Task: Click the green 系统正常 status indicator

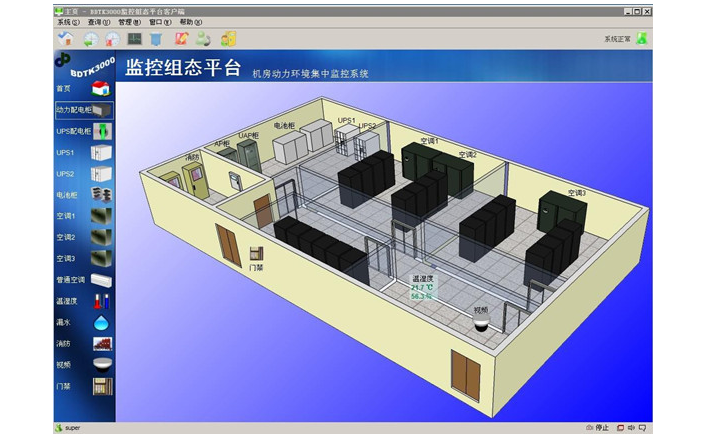Action: pyautogui.click(x=641, y=38)
